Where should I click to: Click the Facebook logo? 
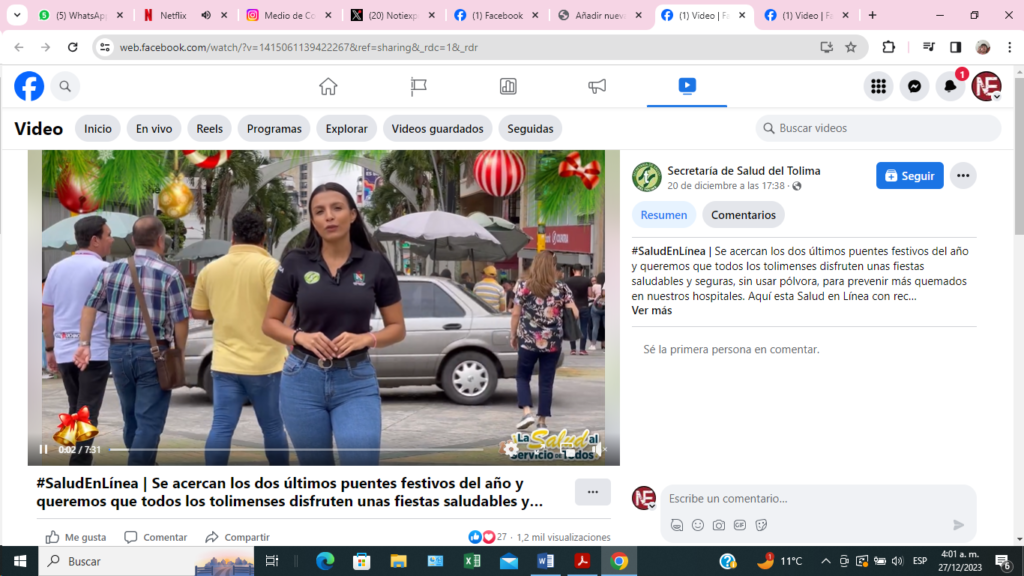coord(29,87)
